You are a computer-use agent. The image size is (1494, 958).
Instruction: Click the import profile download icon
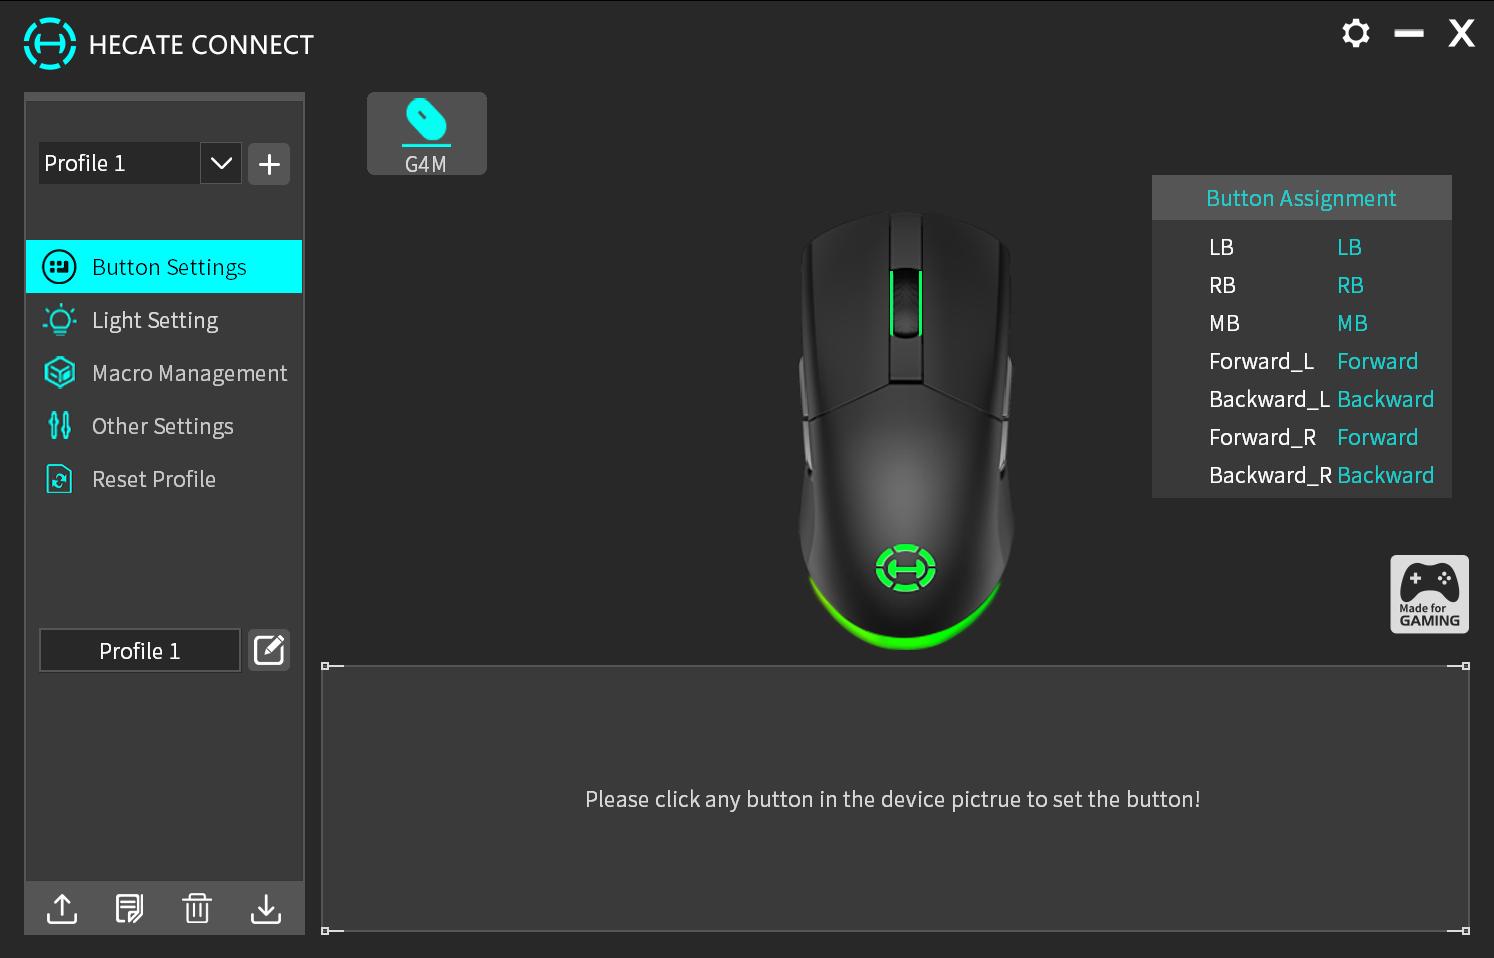(x=265, y=908)
